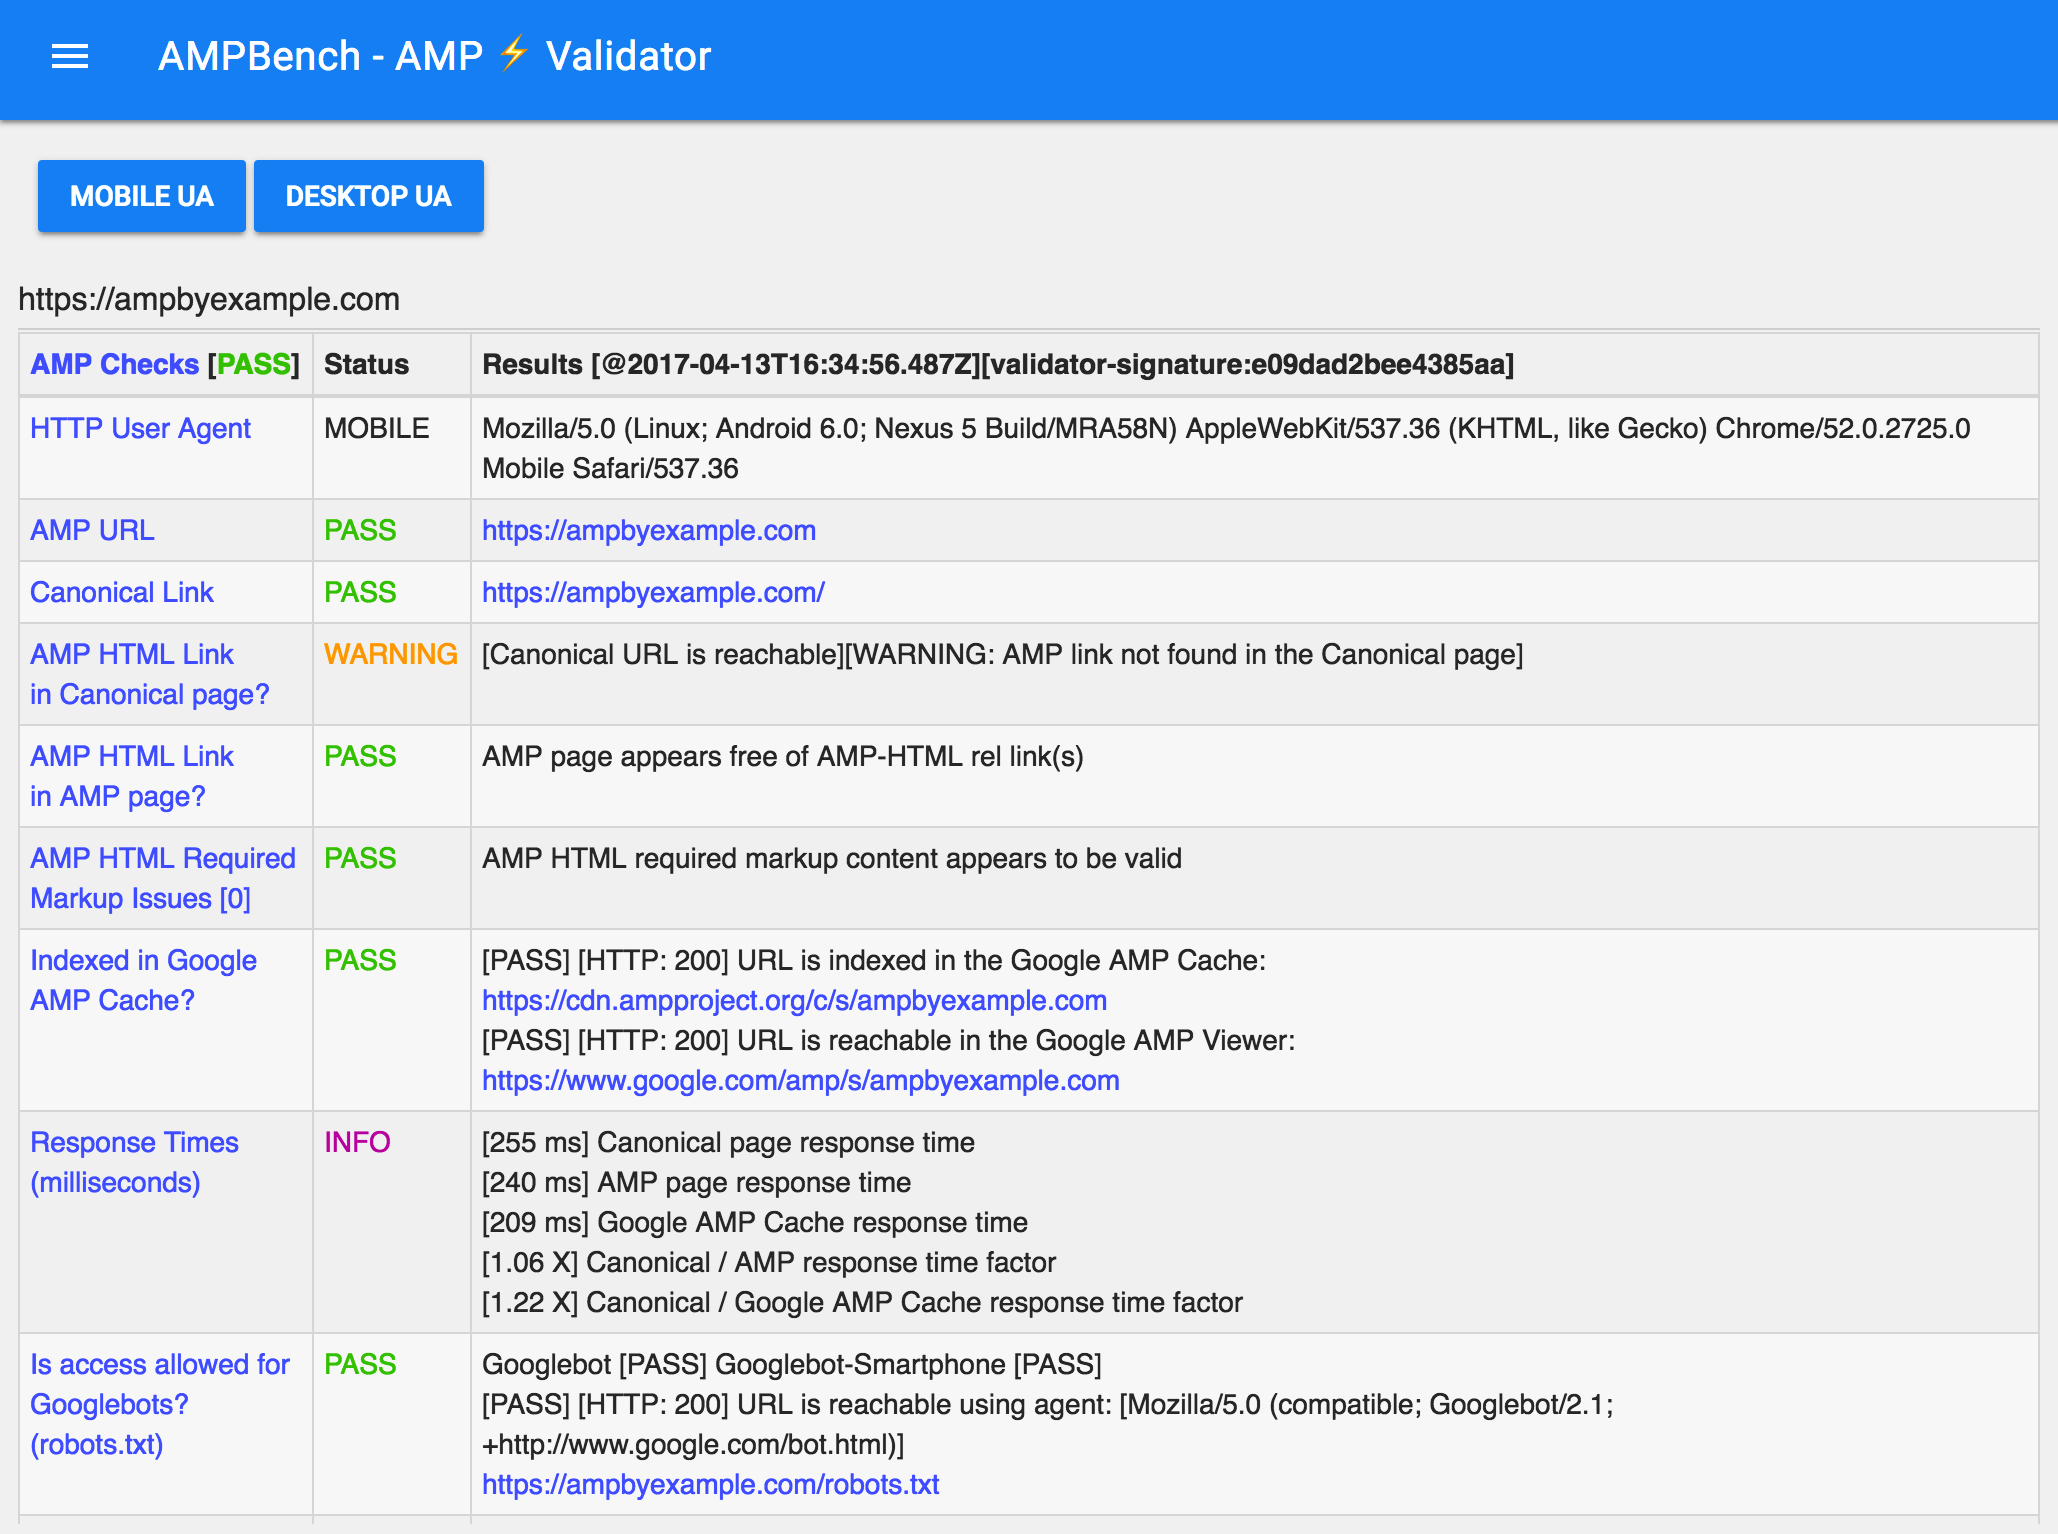
Task: Open the google.com/amp viewer URL
Action: coord(800,1080)
